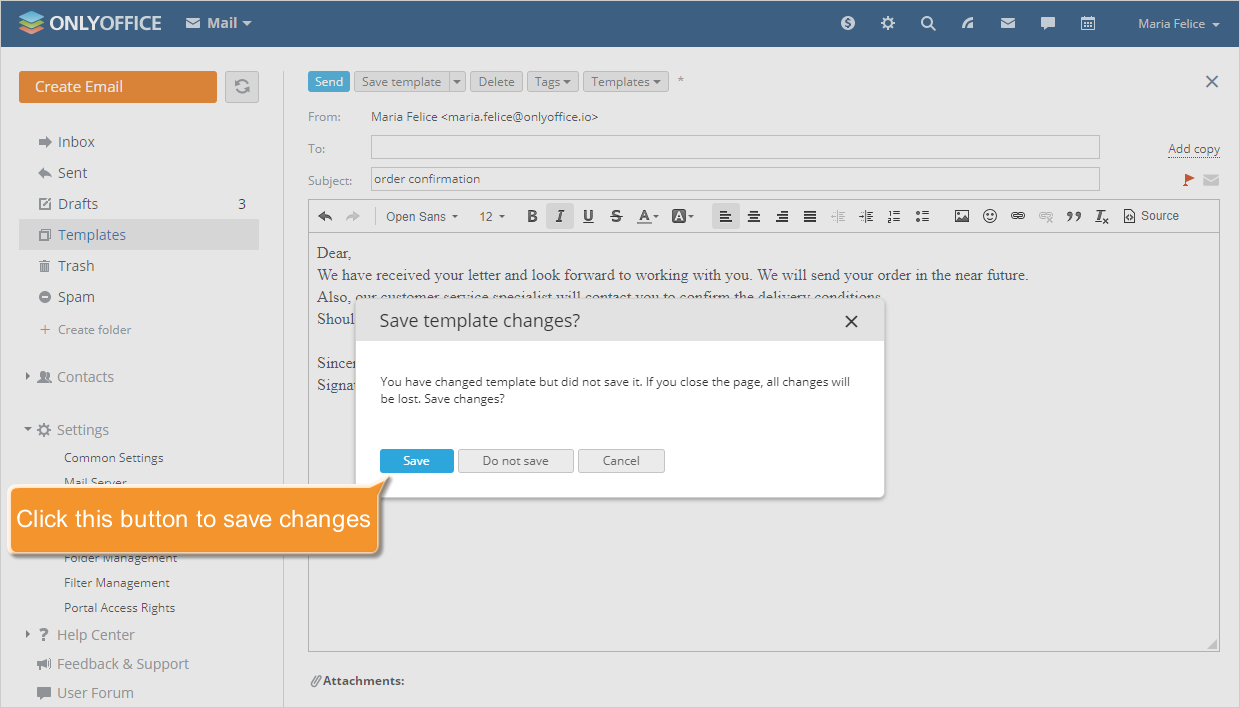1240x708 pixels.
Task: Enable underline formatting for selected text
Action: click(x=588, y=215)
